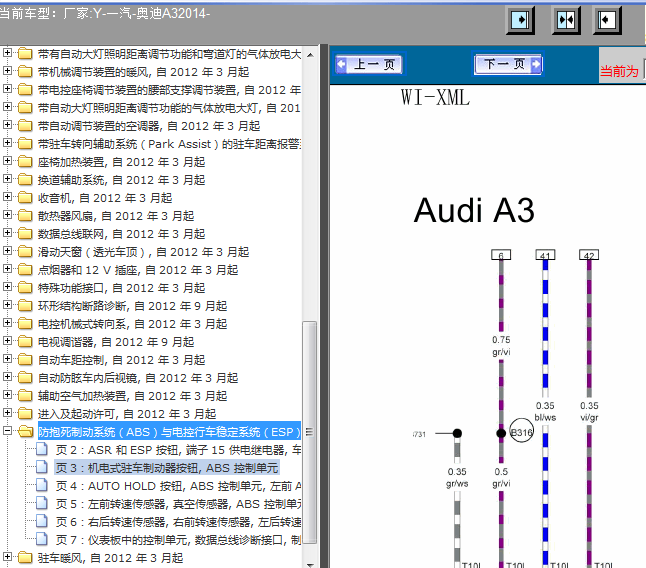Screen dimensions: 646x568
Task: Select folder icon of 环形结构断路诊断
Action: pyautogui.click(x=25, y=306)
